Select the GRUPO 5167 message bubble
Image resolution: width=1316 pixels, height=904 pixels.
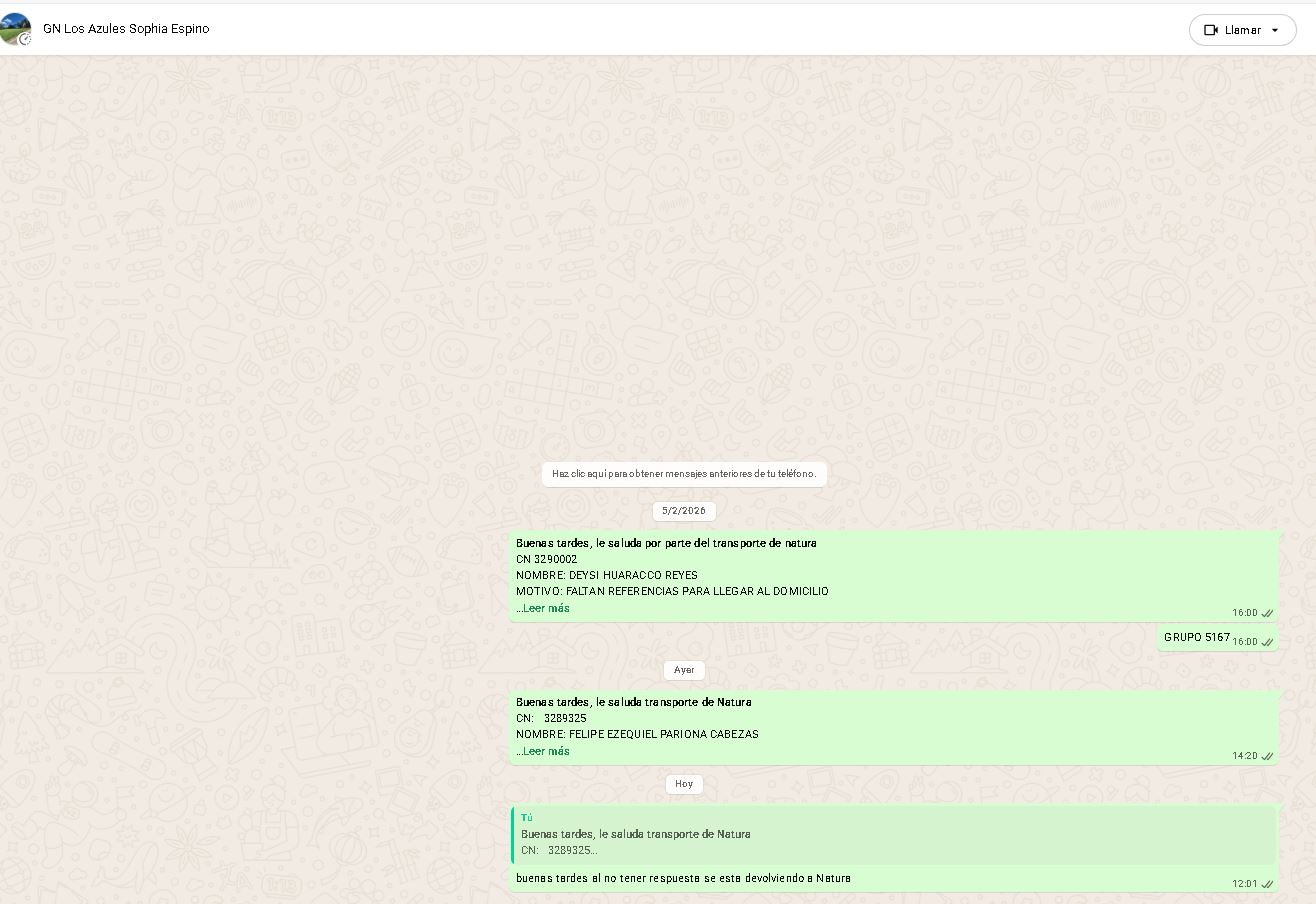1196,637
